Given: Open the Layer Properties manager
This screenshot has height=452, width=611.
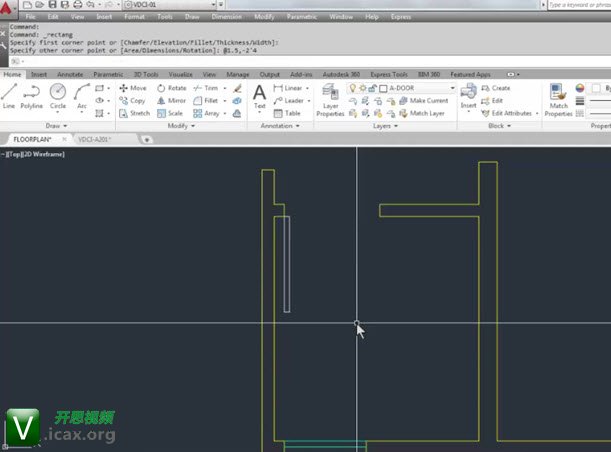Looking at the screenshot, I should pyautogui.click(x=330, y=99).
